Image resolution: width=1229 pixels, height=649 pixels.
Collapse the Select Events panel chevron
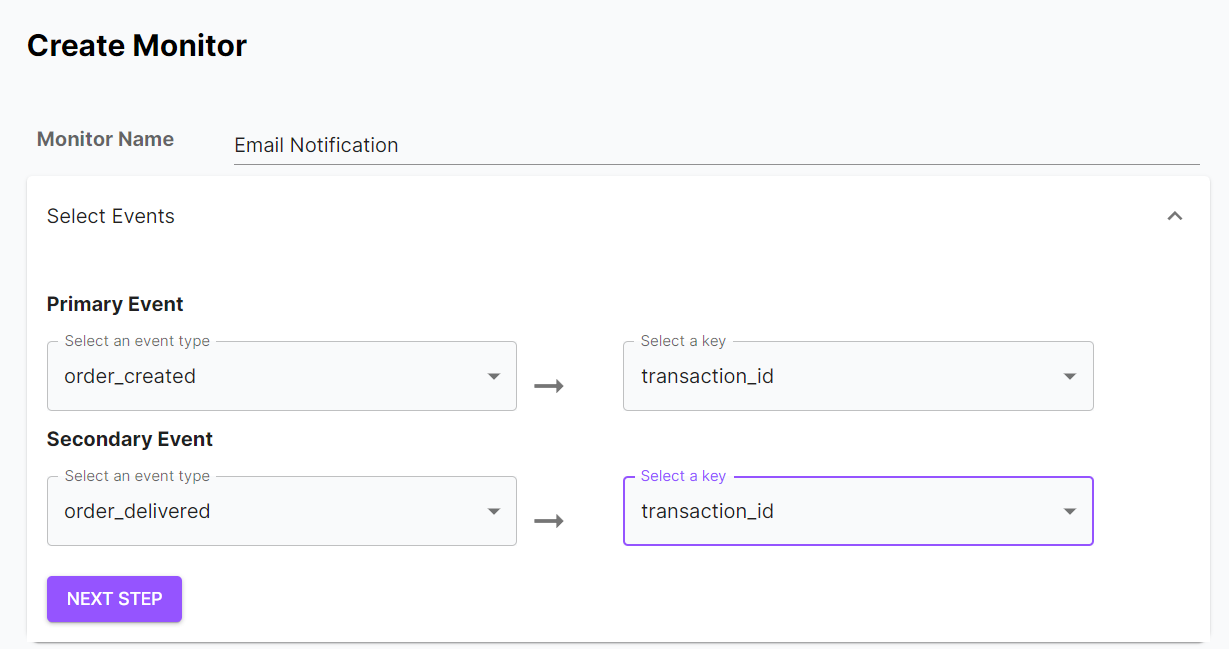point(1175,216)
